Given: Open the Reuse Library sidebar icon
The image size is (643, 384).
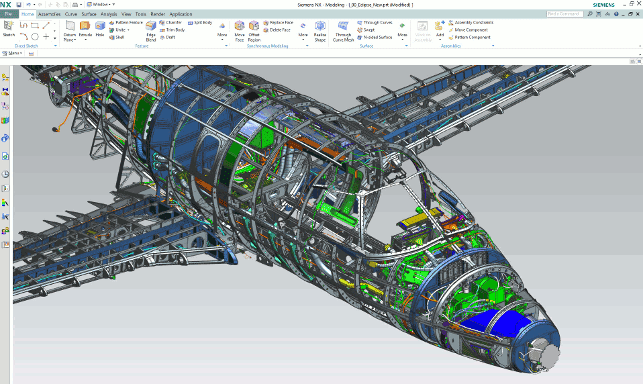Looking at the screenshot, I should pyautogui.click(x=5, y=121).
